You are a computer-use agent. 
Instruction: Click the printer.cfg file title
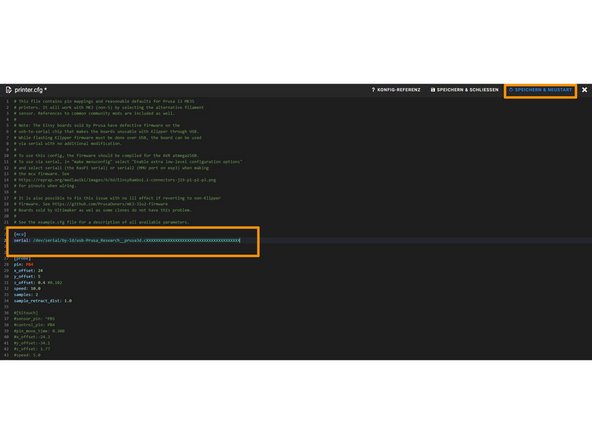[31, 90]
